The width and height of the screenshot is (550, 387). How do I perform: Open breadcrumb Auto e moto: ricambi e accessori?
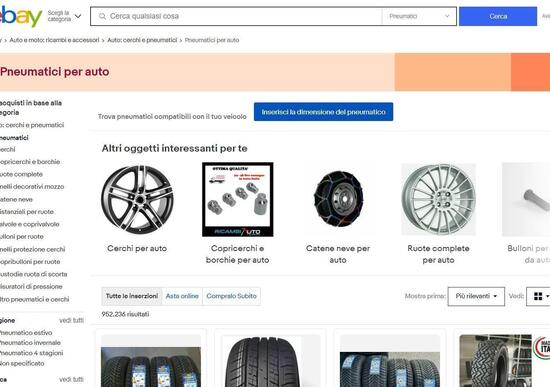coord(54,40)
